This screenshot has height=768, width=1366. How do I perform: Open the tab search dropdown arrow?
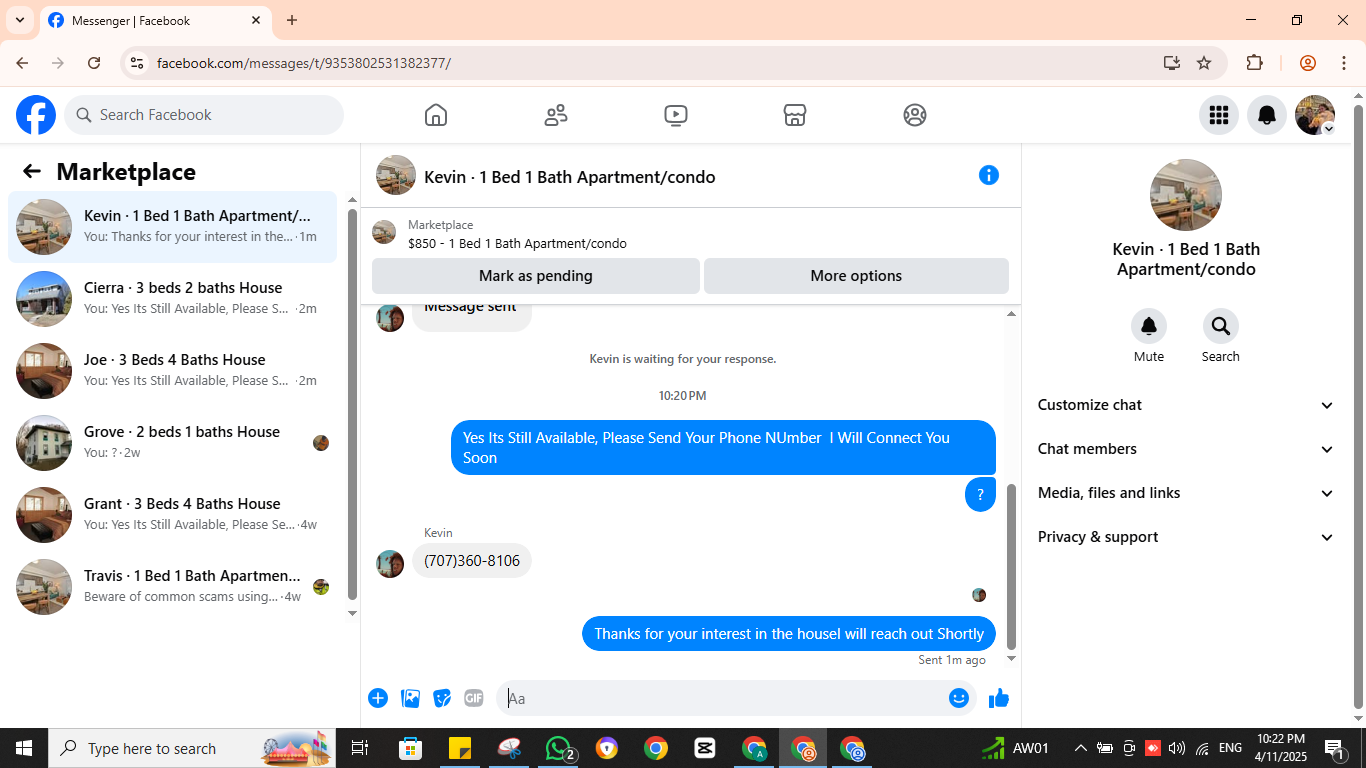[19, 20]
